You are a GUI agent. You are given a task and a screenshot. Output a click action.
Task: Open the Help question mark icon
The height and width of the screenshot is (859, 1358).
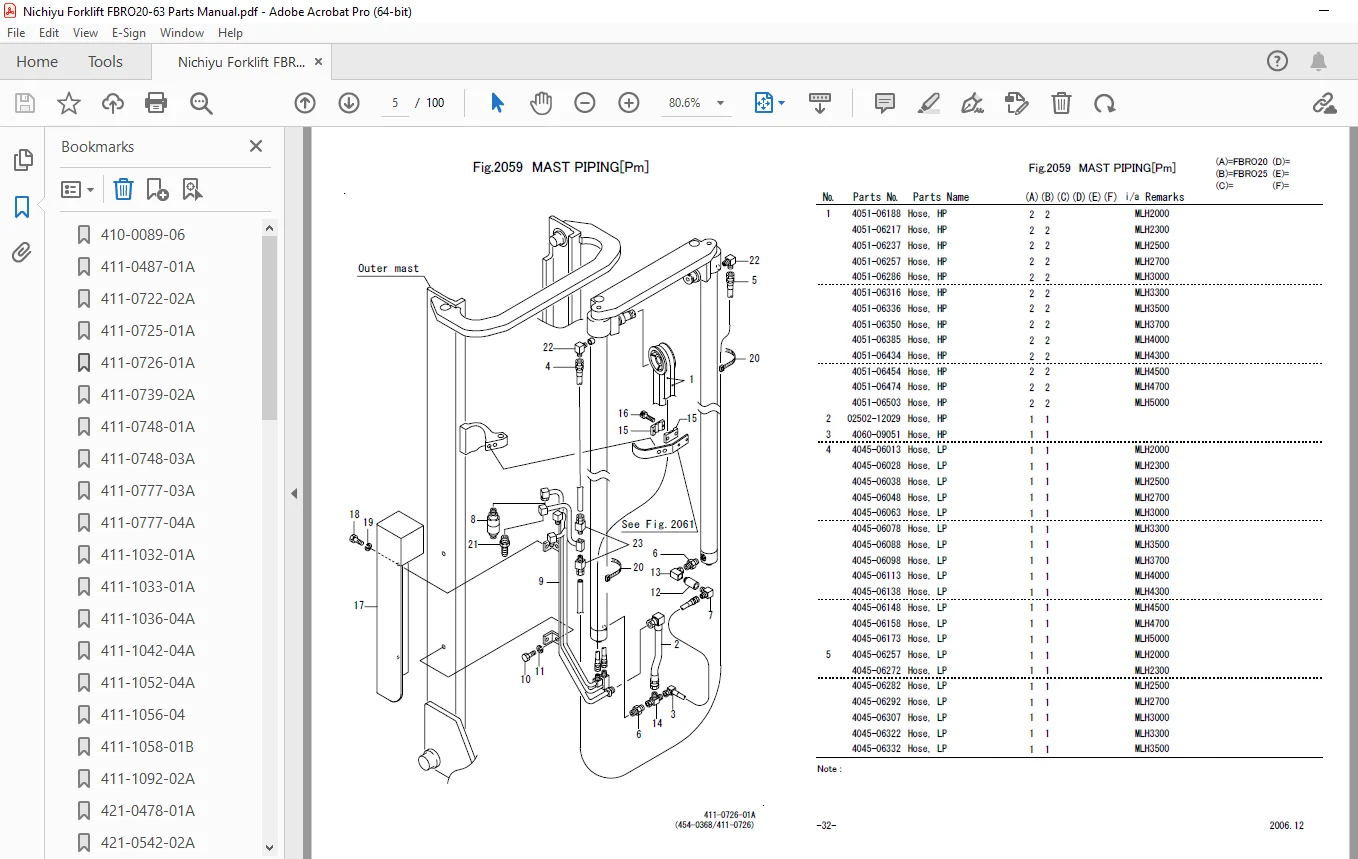pos(1278,62)
